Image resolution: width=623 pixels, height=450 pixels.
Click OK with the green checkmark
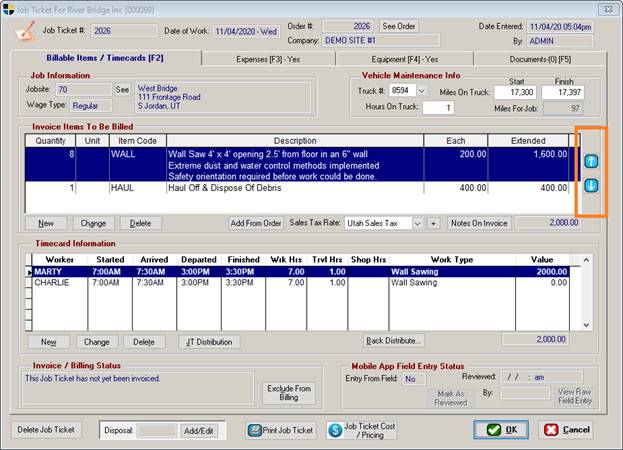[x=501, y=430]
